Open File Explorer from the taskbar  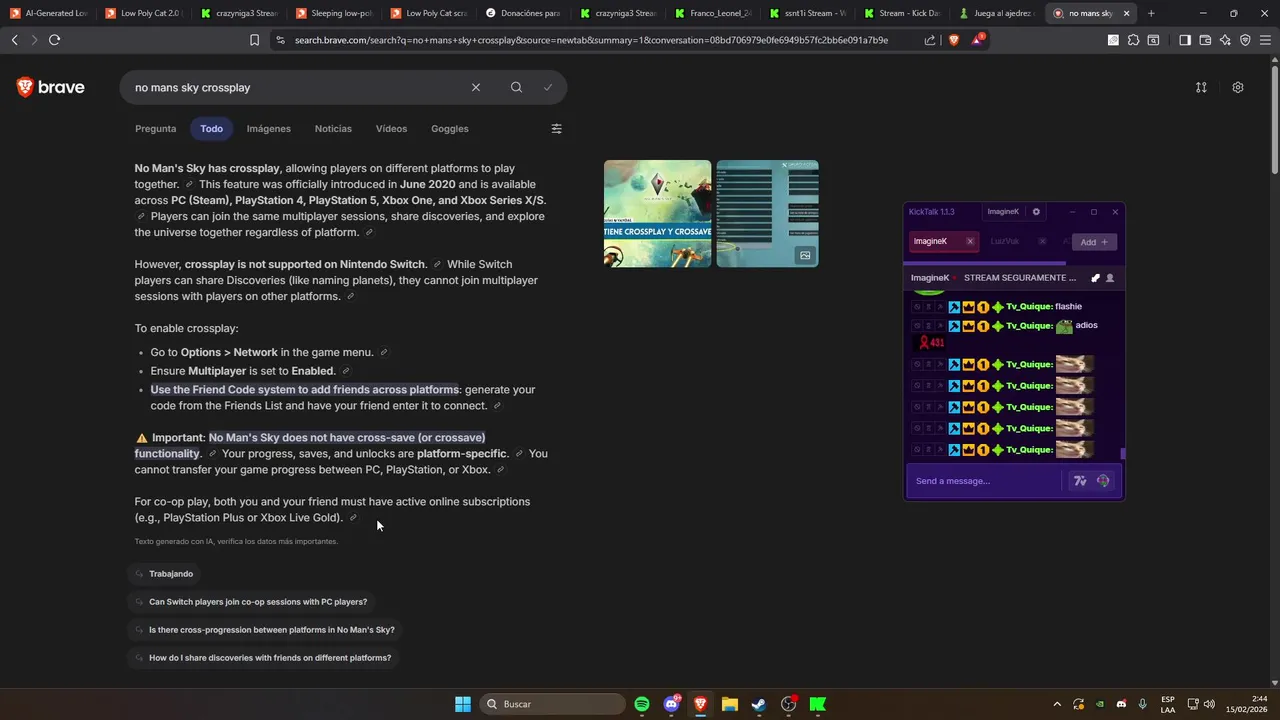click(729, 704)
